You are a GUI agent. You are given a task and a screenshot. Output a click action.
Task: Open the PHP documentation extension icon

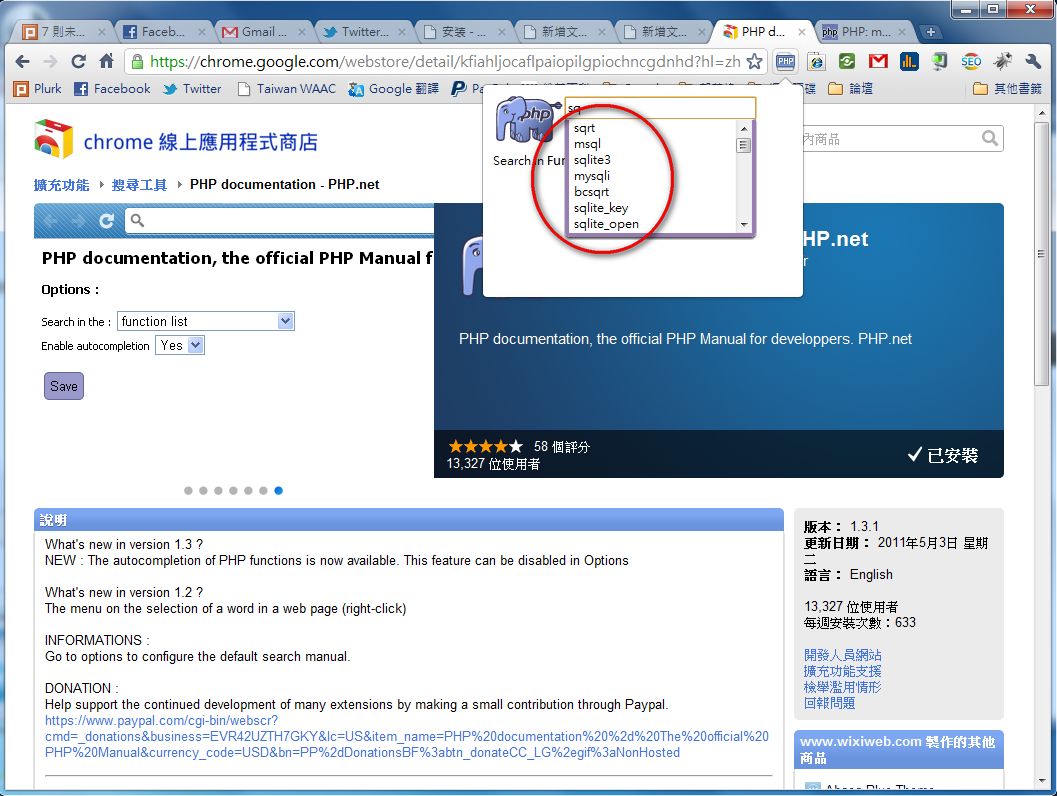click(785, 62)
